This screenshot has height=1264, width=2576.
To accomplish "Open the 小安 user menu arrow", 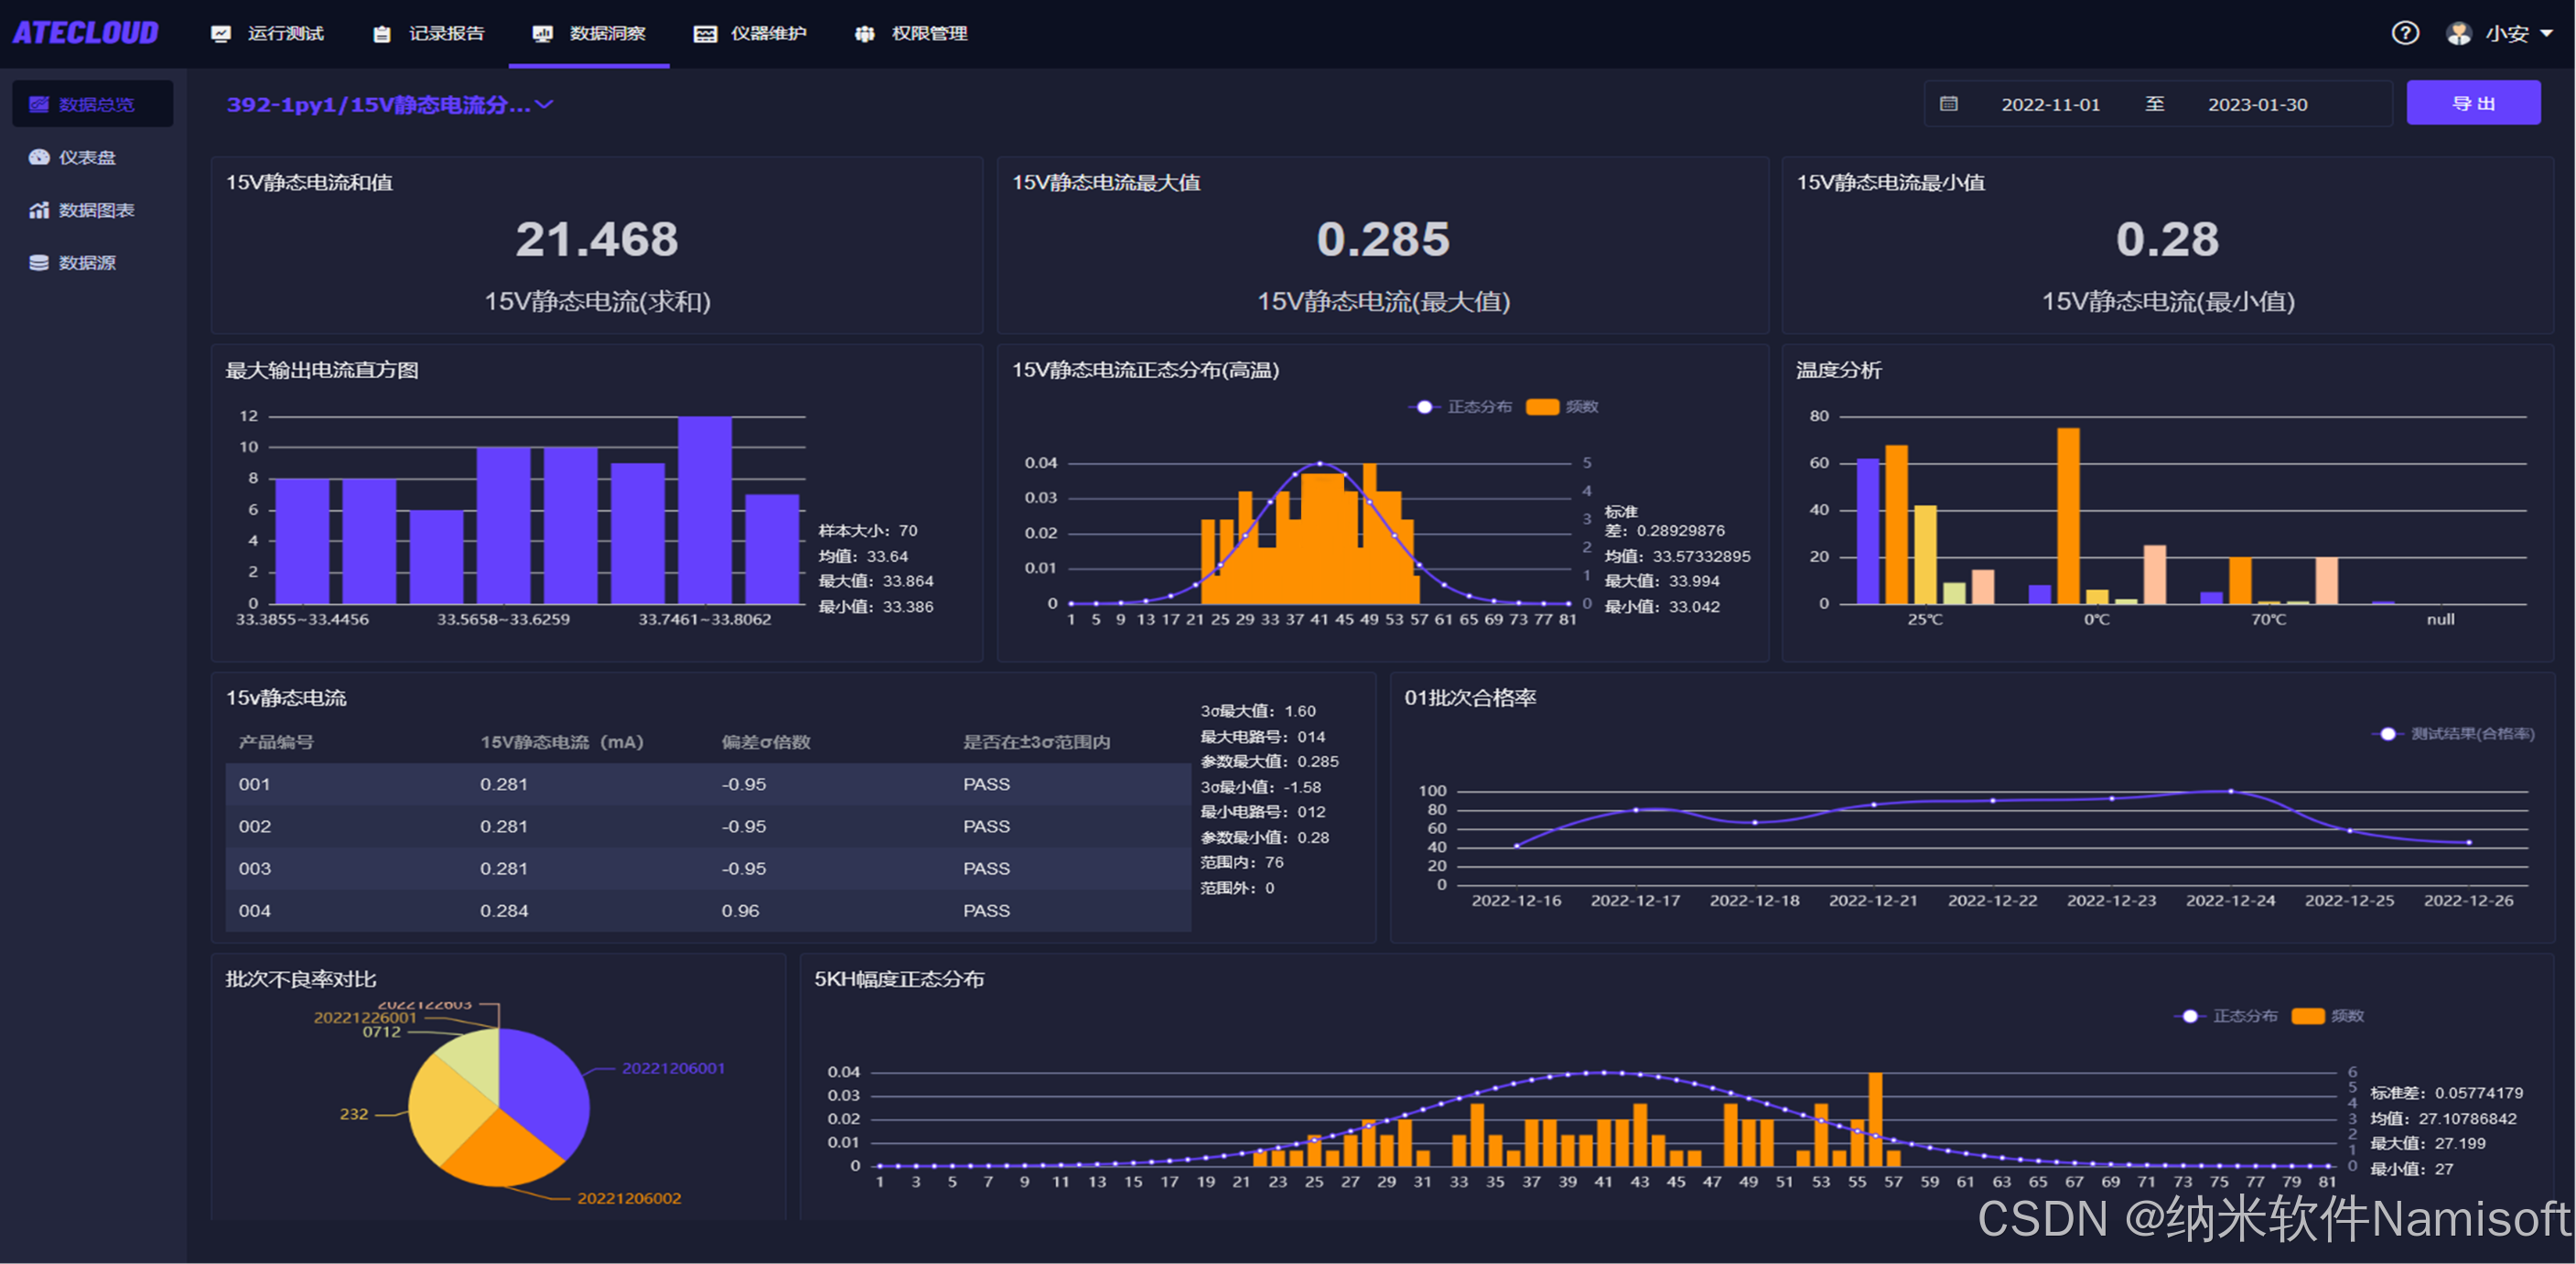I will click(2547, 33).
